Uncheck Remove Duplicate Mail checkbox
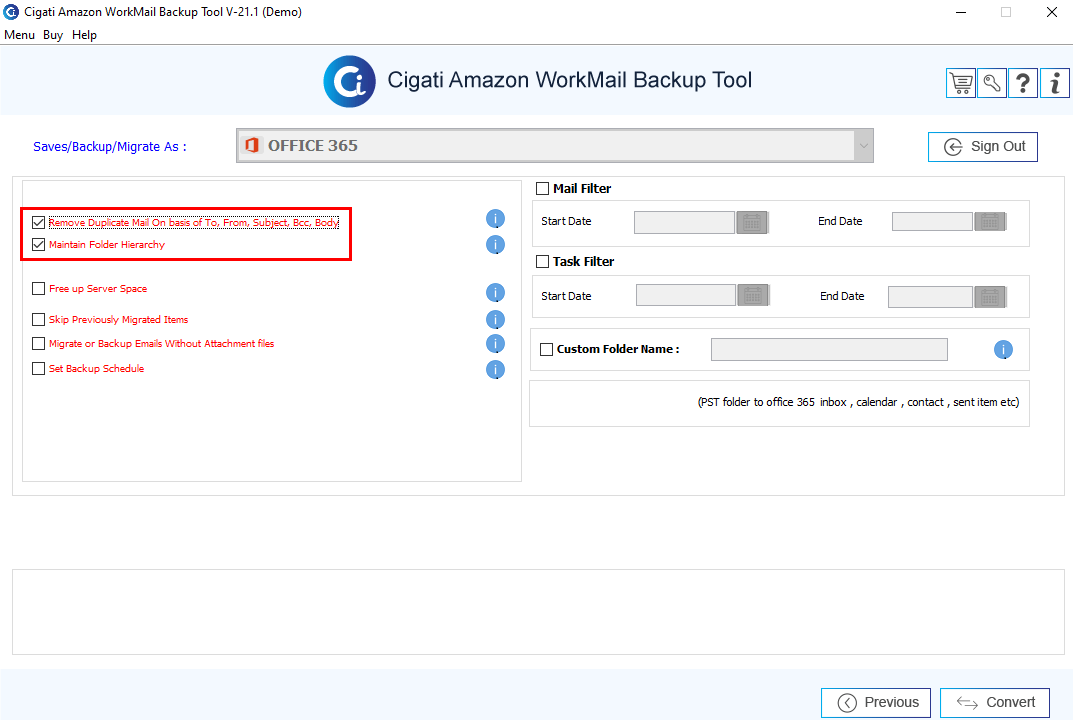 [x=38, y=222]
